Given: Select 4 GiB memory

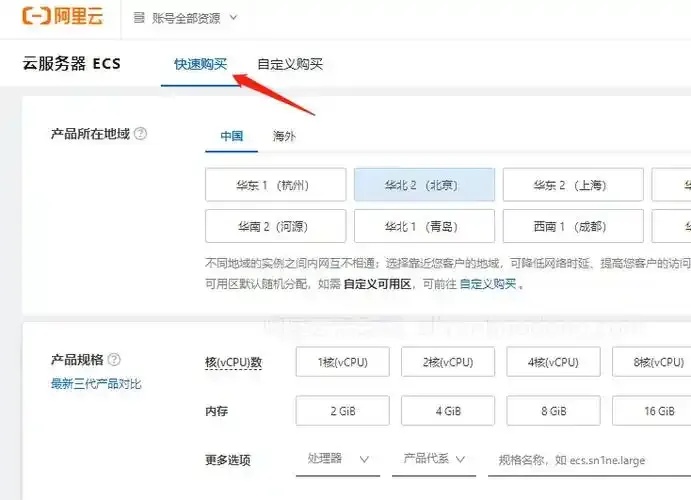Looking at the screenshot, I should (x=448, y=411).
